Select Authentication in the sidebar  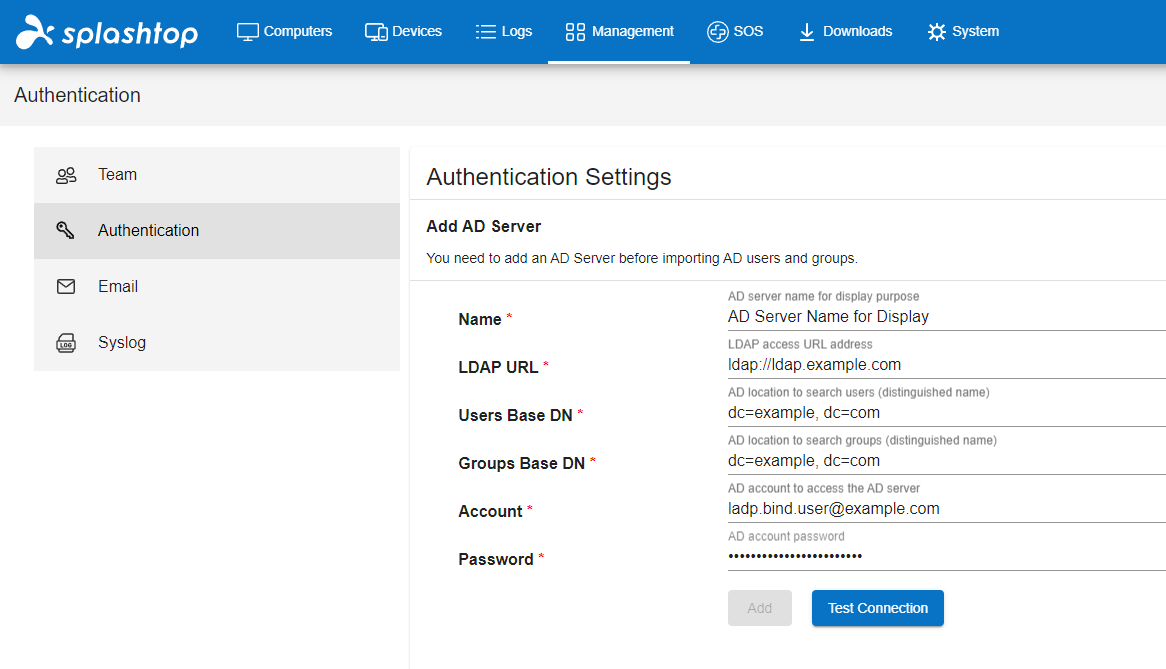click(x=217, y=231)
